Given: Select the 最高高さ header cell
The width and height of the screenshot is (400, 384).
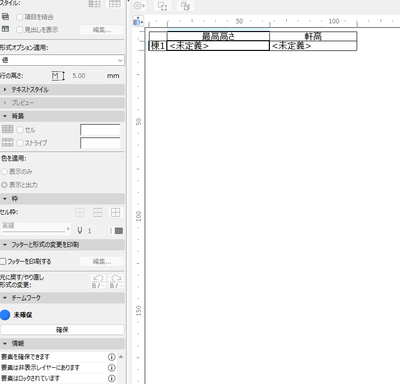Looking at the screenshot, I should tap(218, 36).
